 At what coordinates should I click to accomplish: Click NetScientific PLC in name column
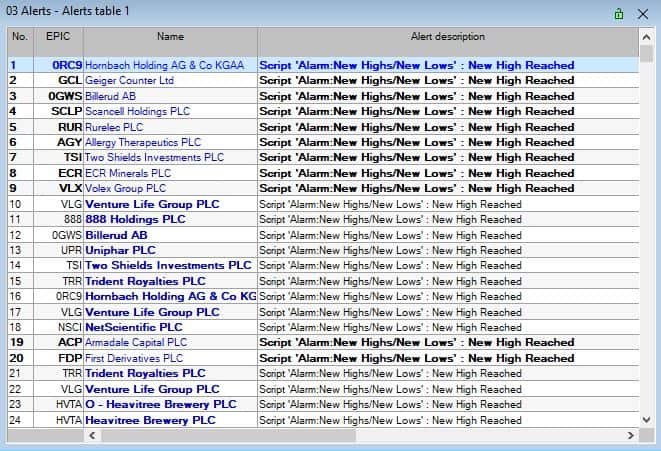point(134,327)
